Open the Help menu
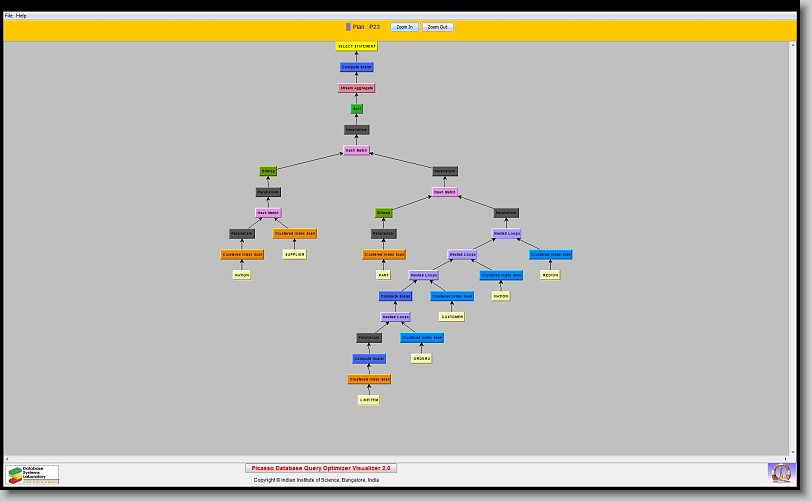This screenshot has width=812, height=502. (x=21, y=16)
